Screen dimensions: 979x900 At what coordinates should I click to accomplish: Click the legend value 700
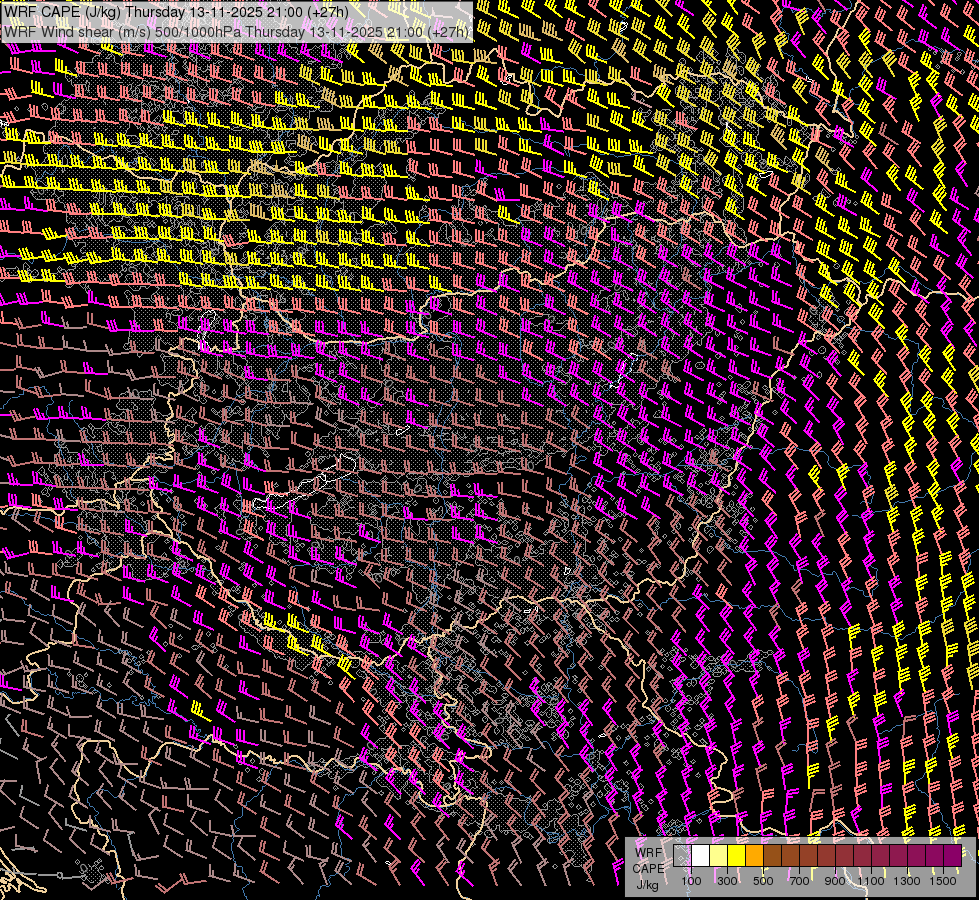pyautogui.click(x=799, y=881)
